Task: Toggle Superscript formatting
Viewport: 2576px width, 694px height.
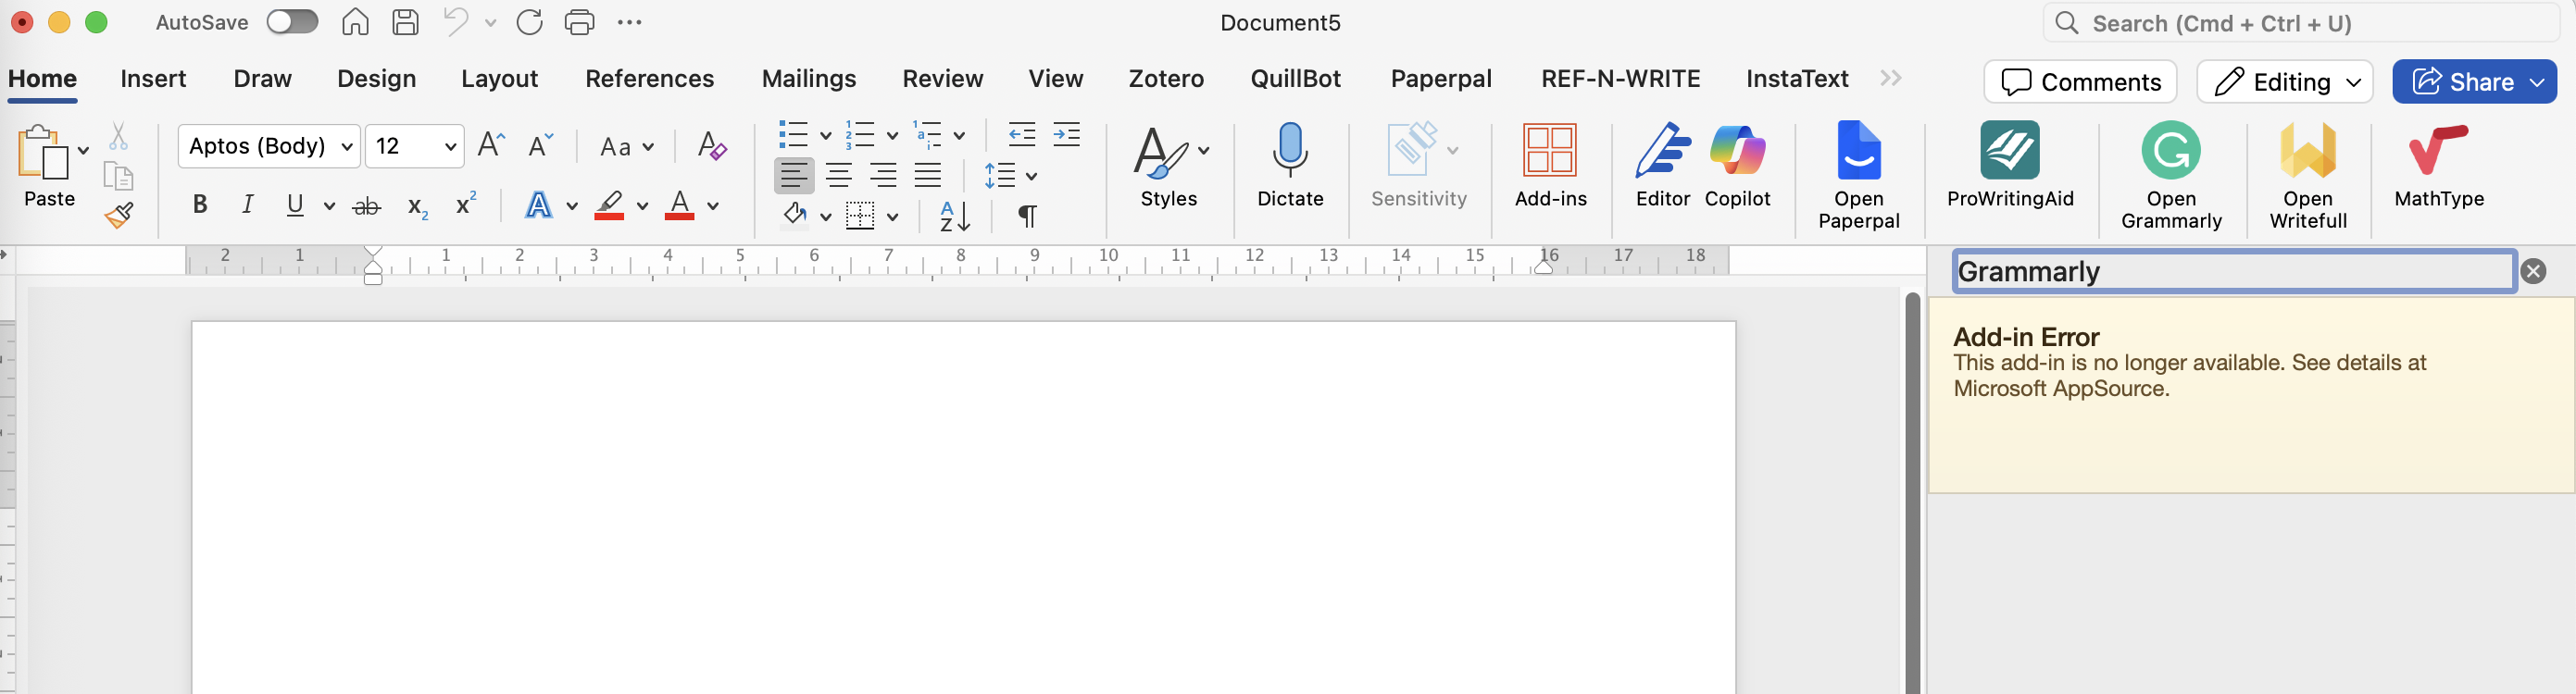Action: point(465,203)
